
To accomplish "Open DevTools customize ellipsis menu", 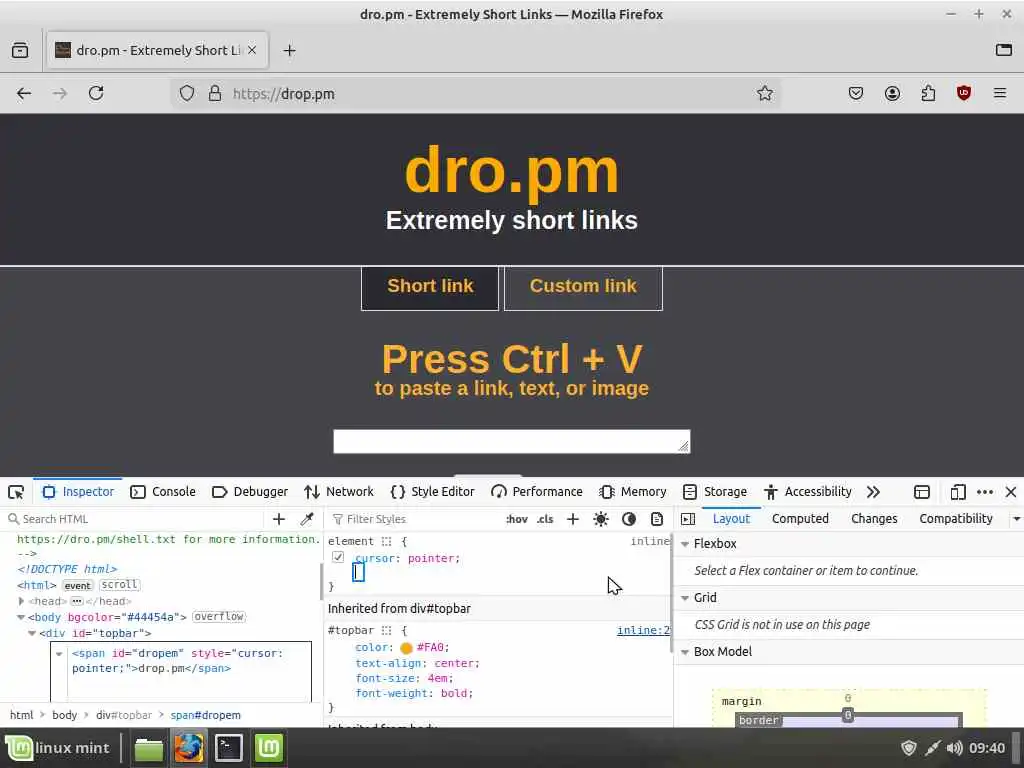I will pyautogui.click(x=985, y=492).
